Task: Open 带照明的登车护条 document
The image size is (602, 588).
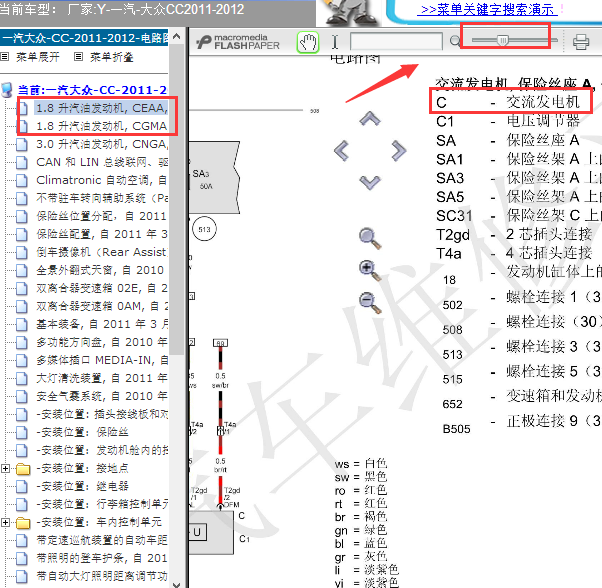Action: pos(102,558)
